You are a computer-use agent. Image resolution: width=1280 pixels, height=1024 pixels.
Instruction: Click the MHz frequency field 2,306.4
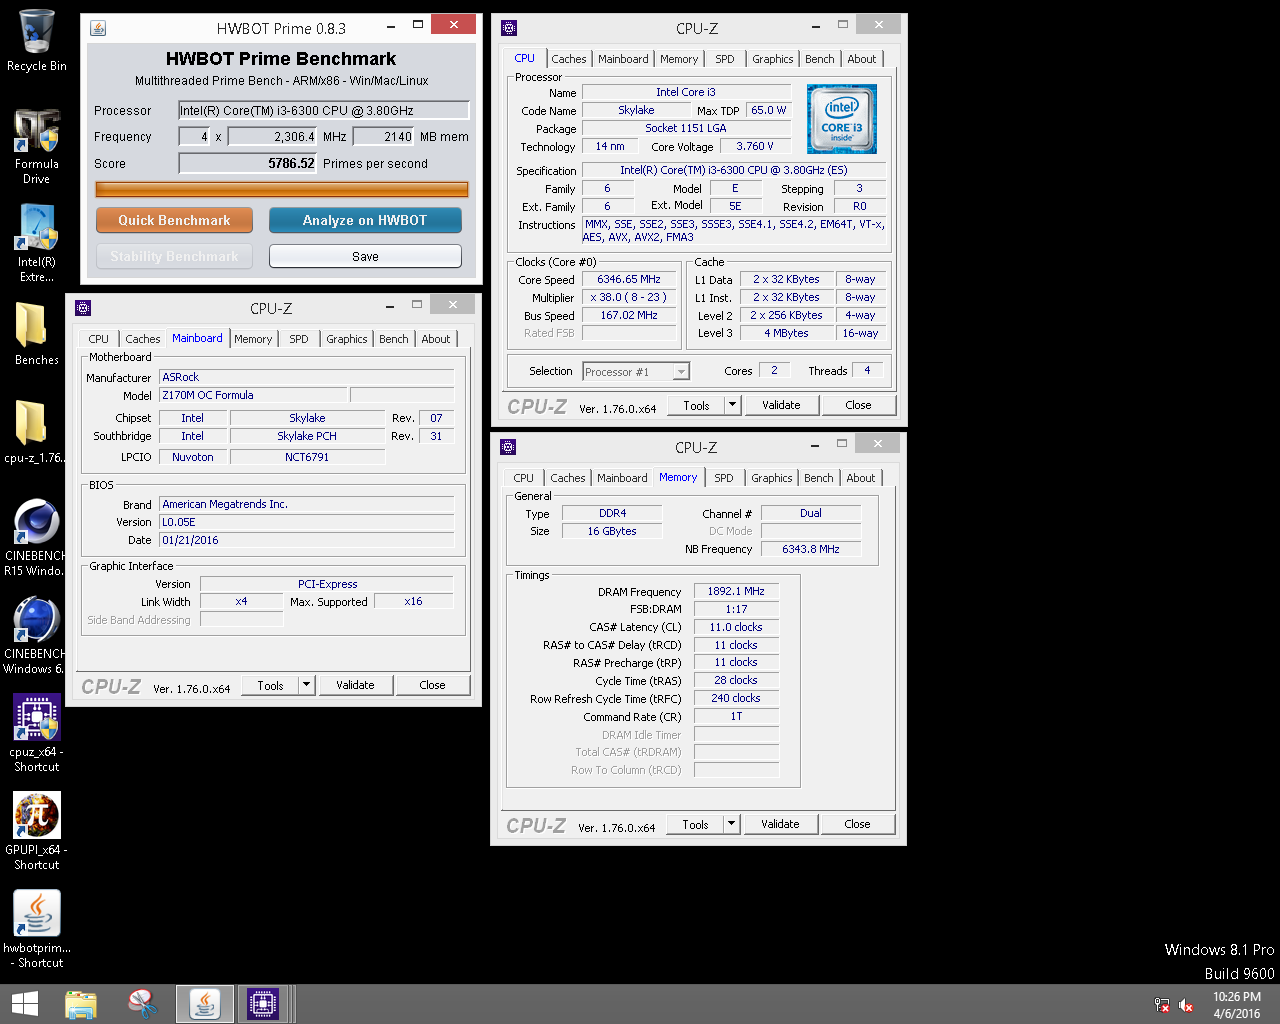[273, 137]
